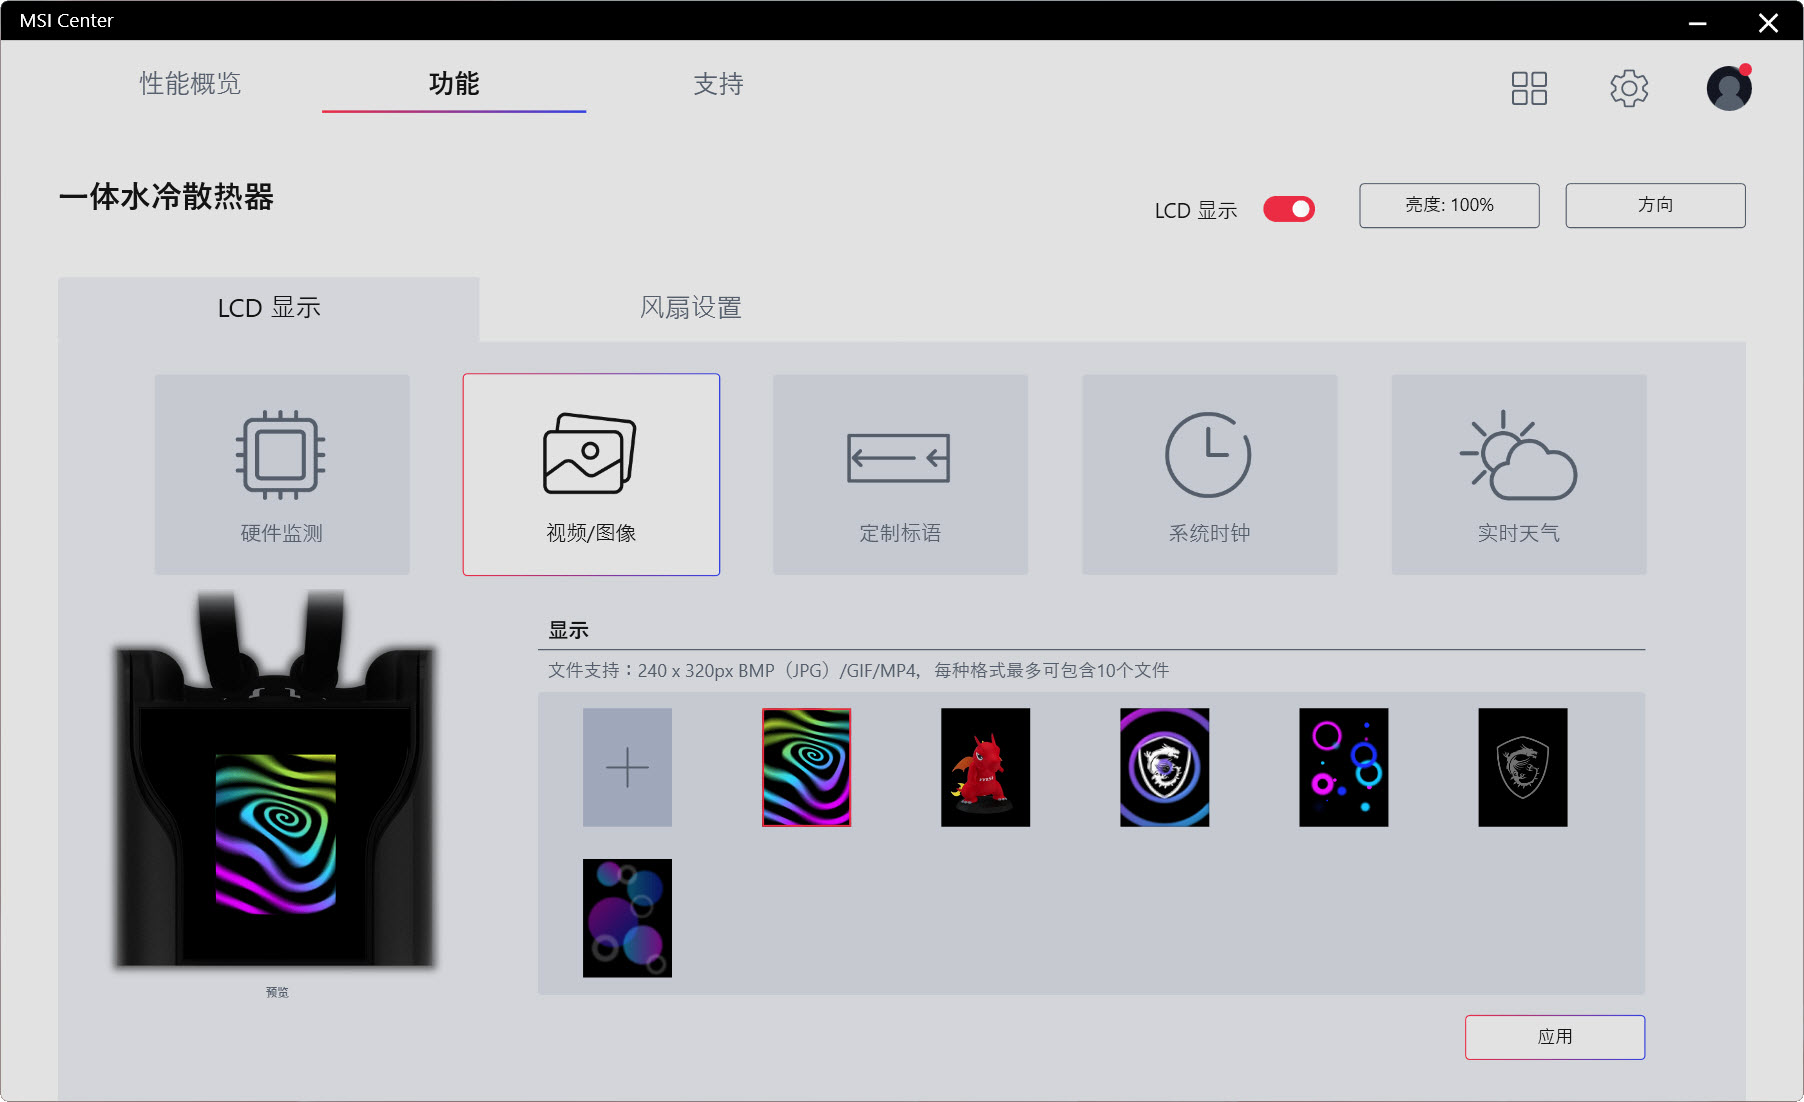Viewport: 1804px width, 1102px height.
Task: Select the MSI dragon shield logo thumbnail
Action: click(1523, 767)
